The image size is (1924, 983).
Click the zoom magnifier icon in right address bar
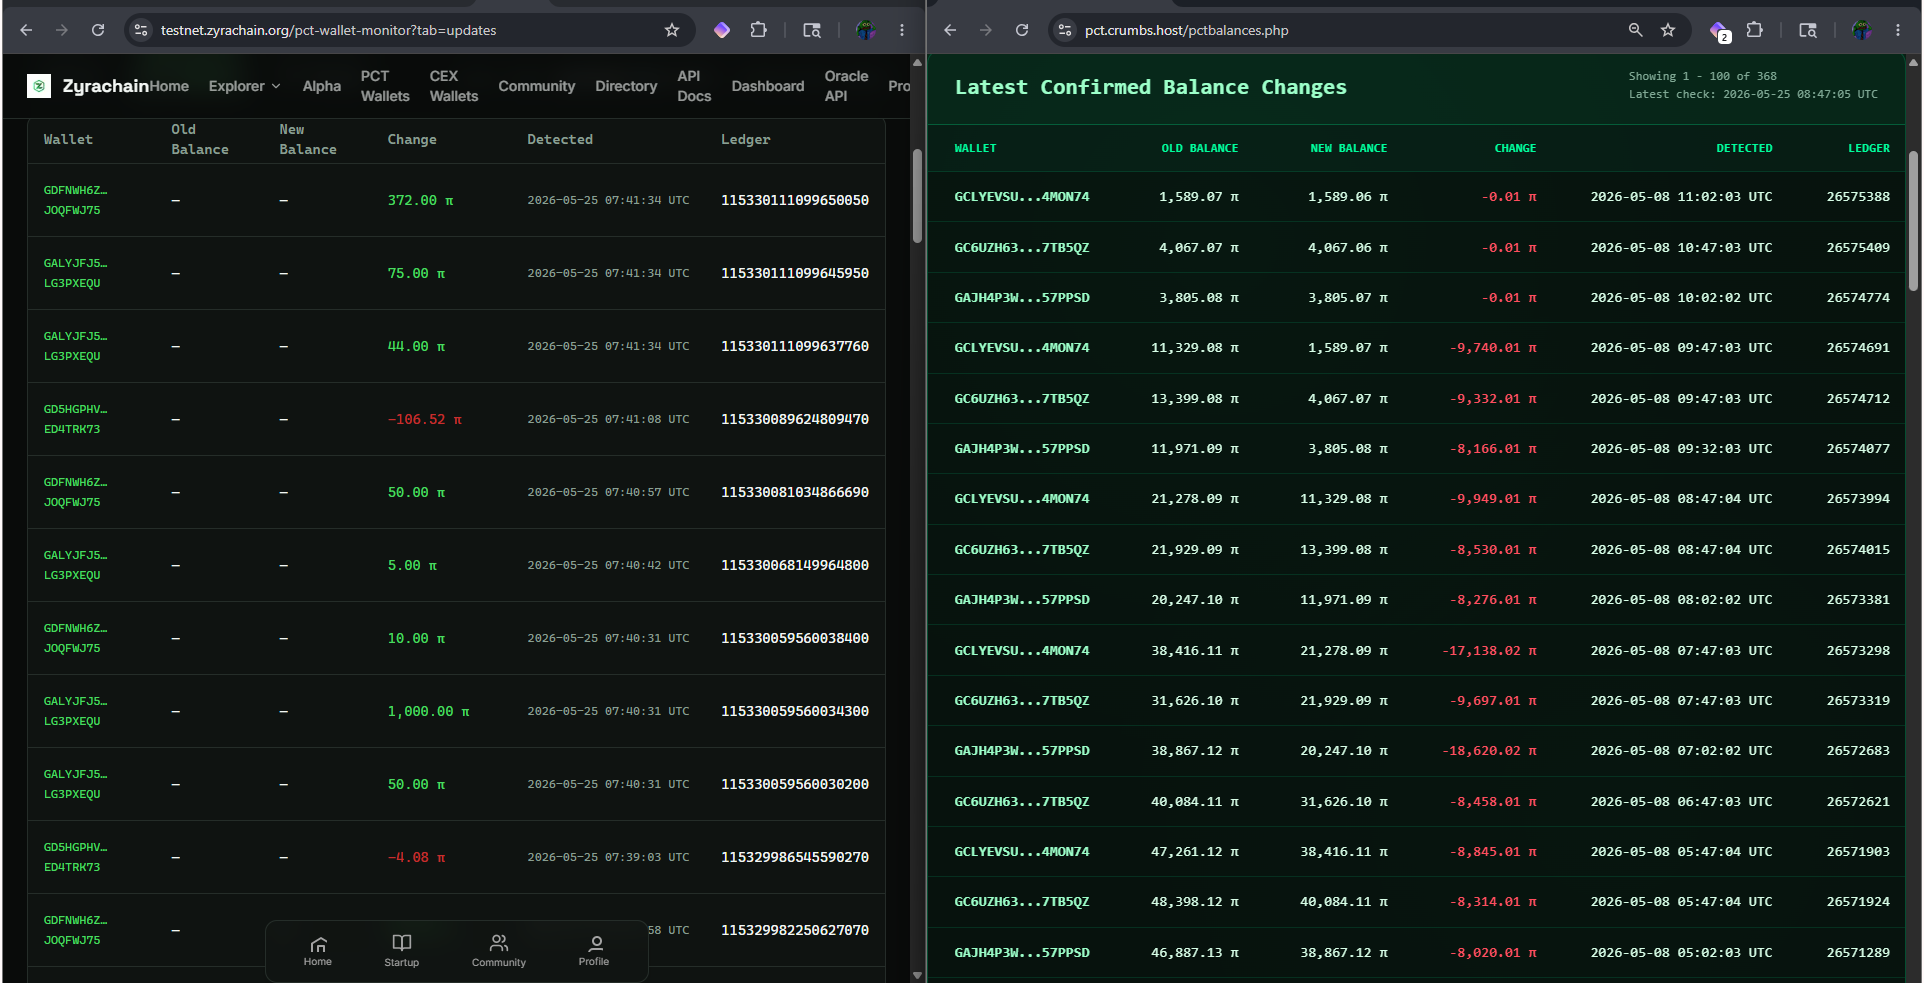[x=1635, y=30]
